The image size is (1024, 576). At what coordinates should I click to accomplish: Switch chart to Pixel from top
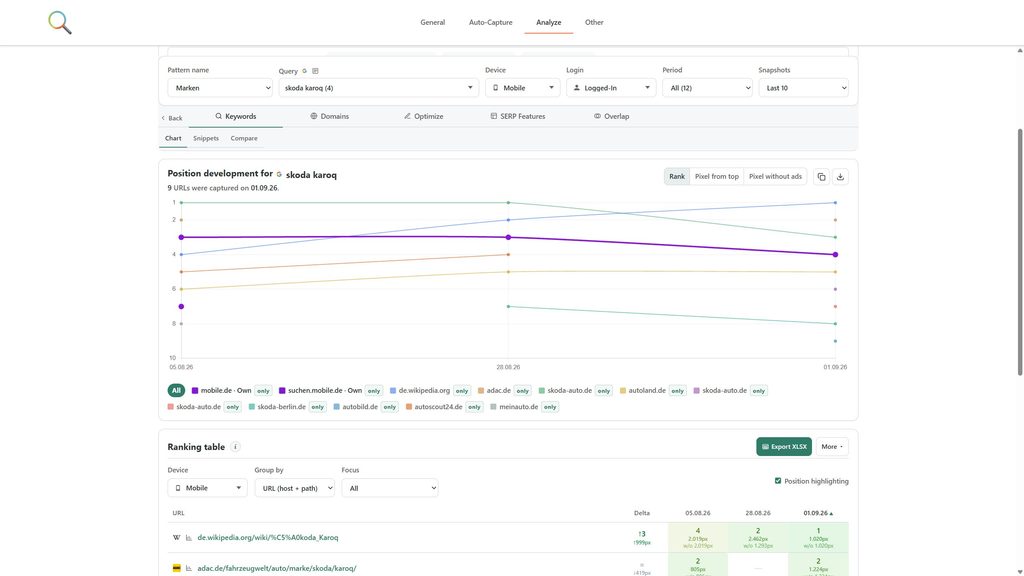pyautogui.click(x=716, y=176)
